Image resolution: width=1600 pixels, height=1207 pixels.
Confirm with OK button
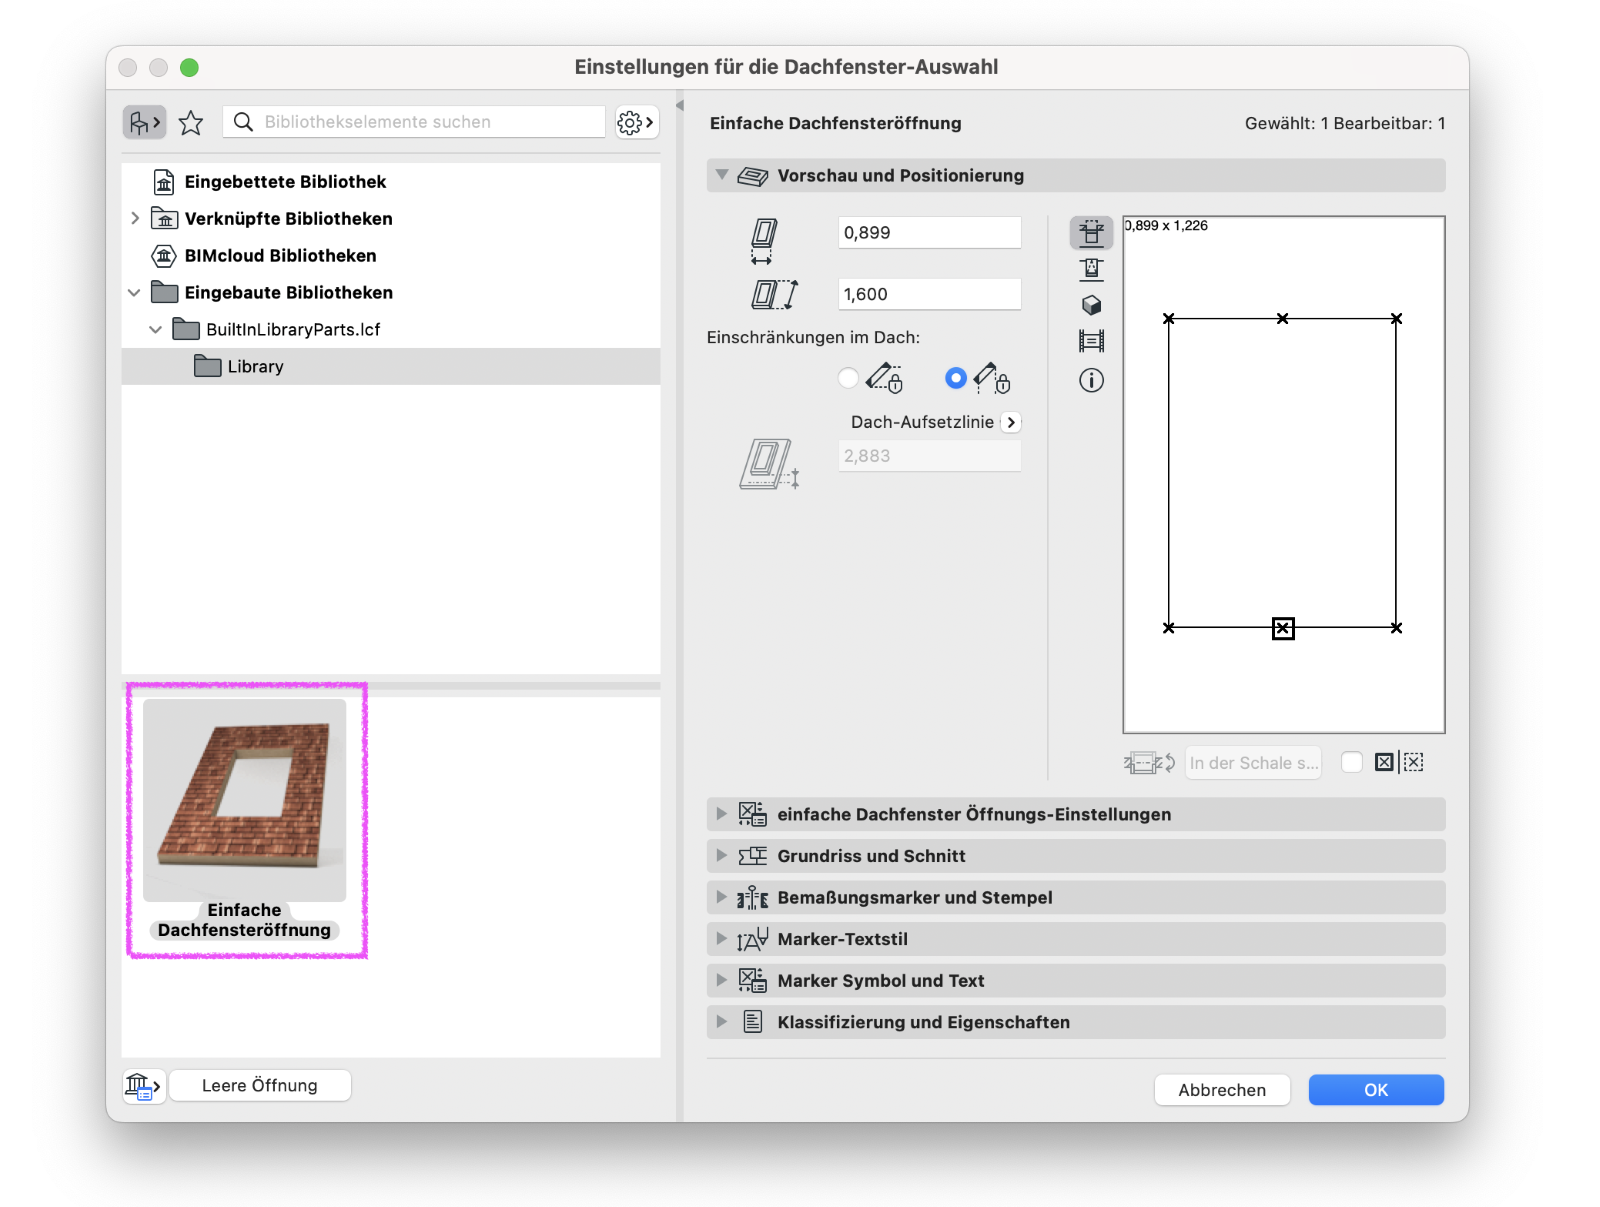[1376, 1090]
